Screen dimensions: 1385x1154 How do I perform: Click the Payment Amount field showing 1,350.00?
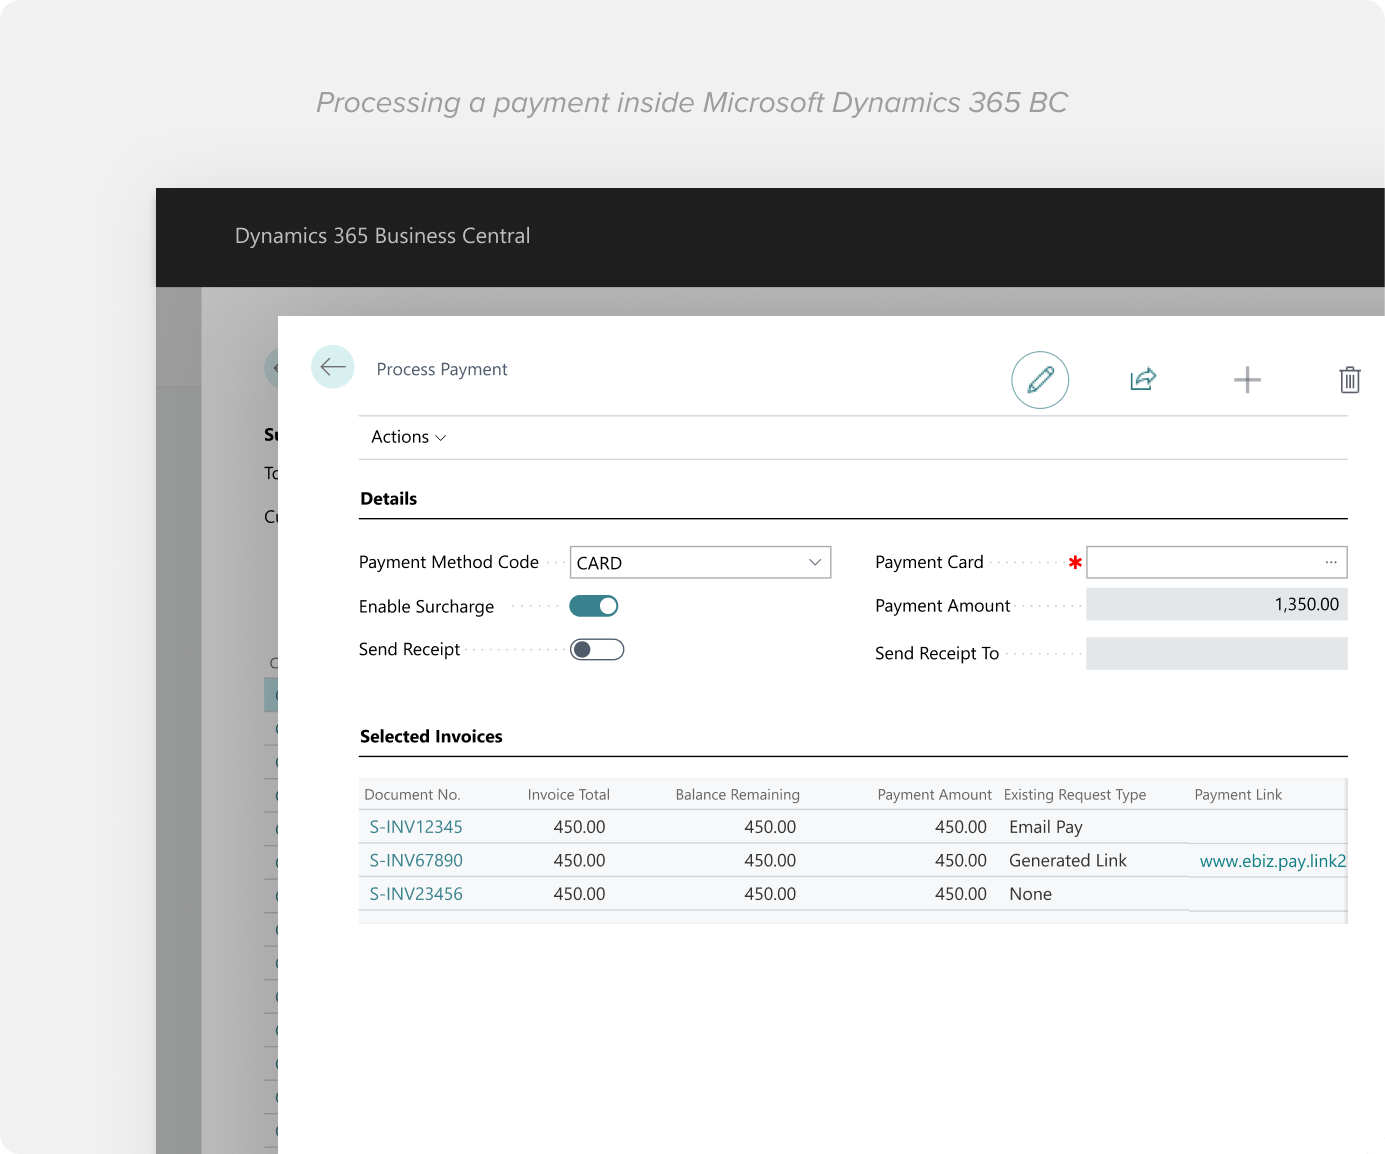(x=1216, y=605)
